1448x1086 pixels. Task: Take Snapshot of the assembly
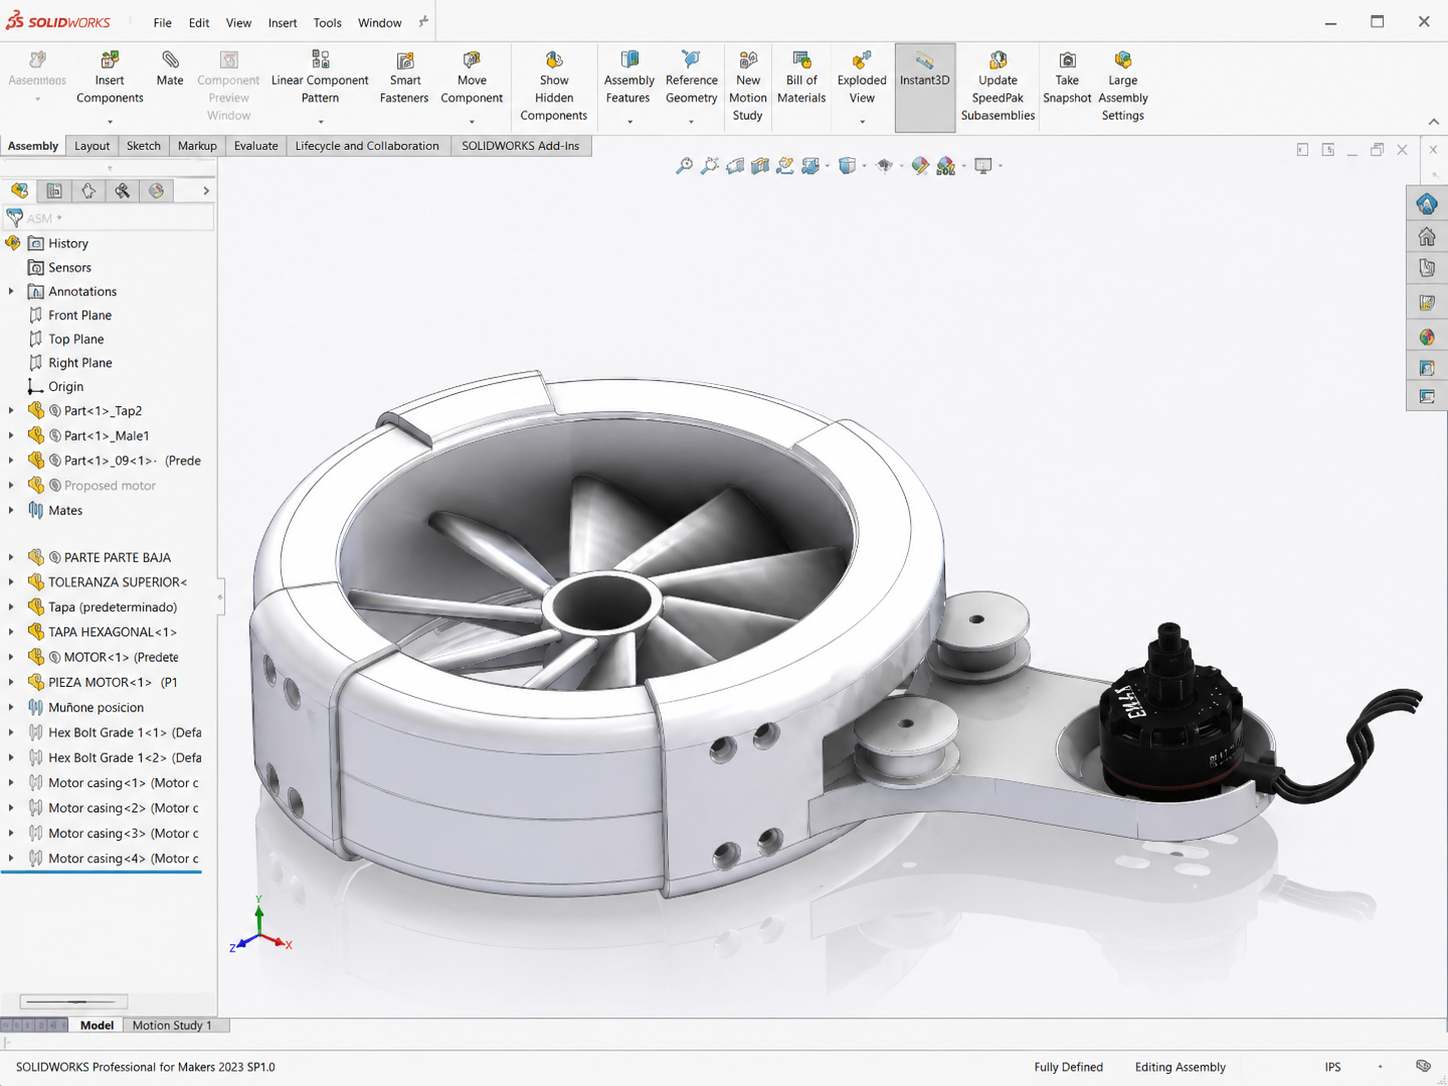(x=1067, y=78)
